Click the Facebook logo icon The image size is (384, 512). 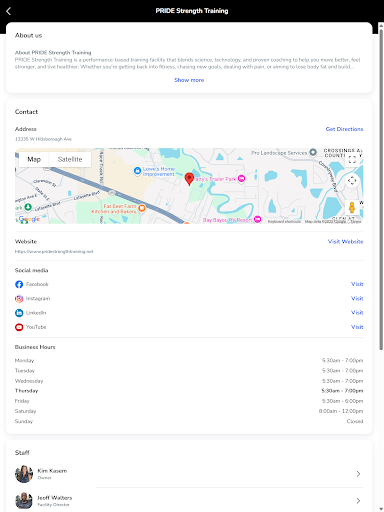19,284
